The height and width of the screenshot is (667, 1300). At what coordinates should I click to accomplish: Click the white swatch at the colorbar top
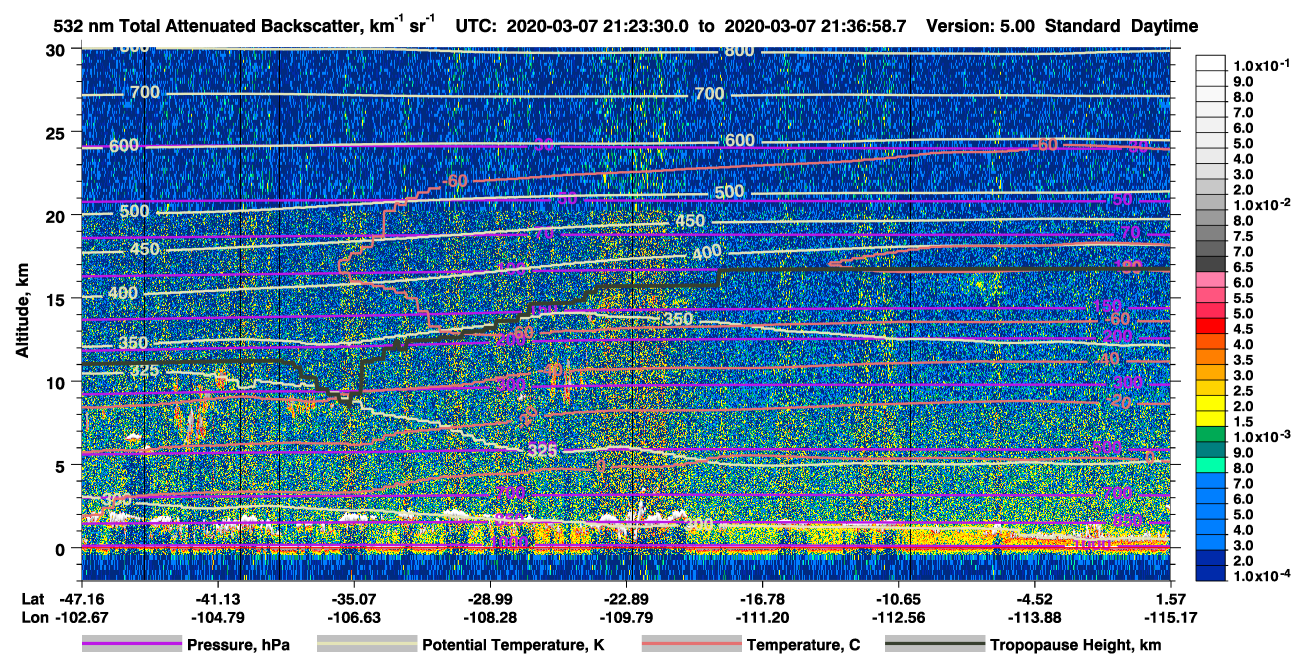(1212, 62)
